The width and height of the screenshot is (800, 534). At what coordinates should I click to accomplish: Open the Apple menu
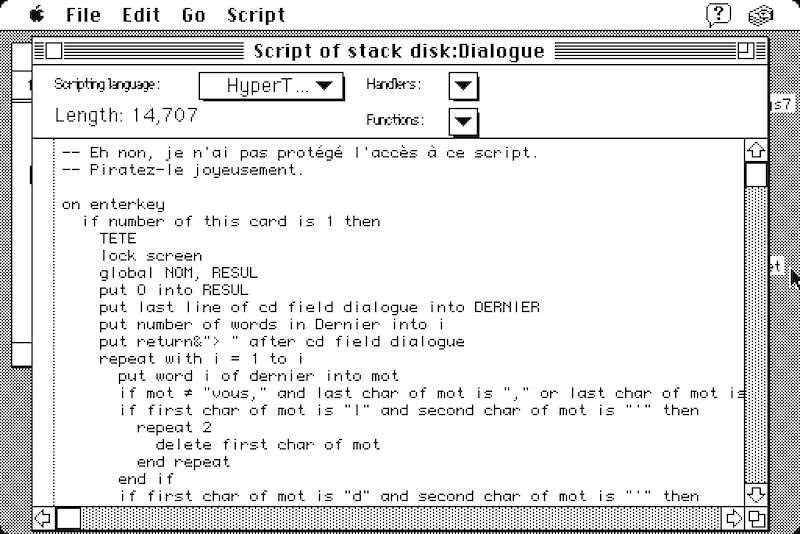coord(37,14)
